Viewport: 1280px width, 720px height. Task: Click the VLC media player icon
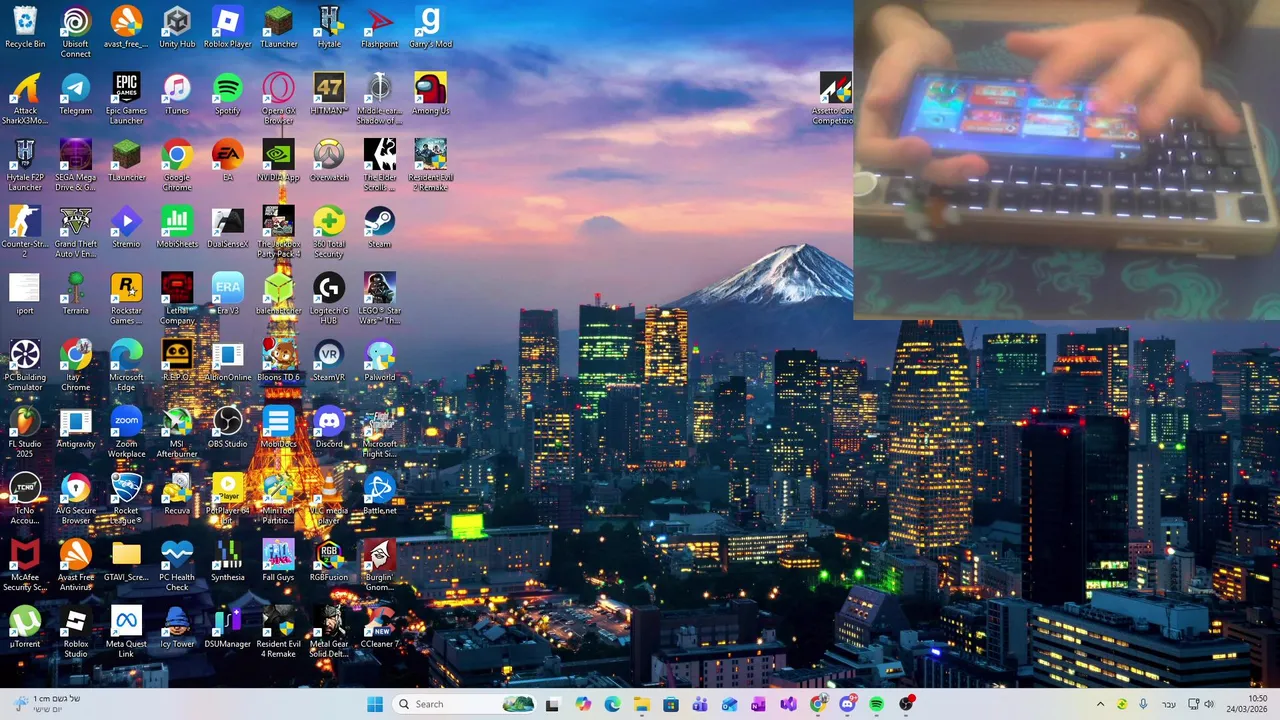(x=329, y=498)
